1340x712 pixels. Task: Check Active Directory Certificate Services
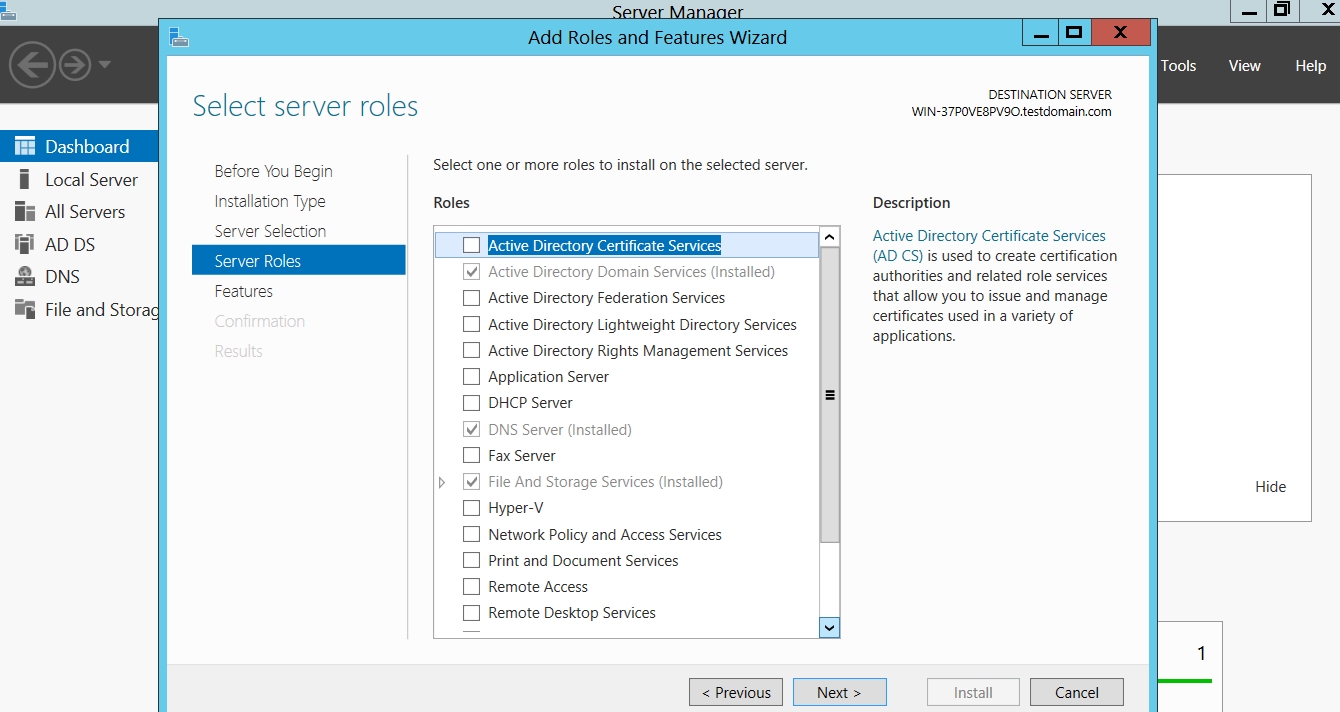pos(471,246)
